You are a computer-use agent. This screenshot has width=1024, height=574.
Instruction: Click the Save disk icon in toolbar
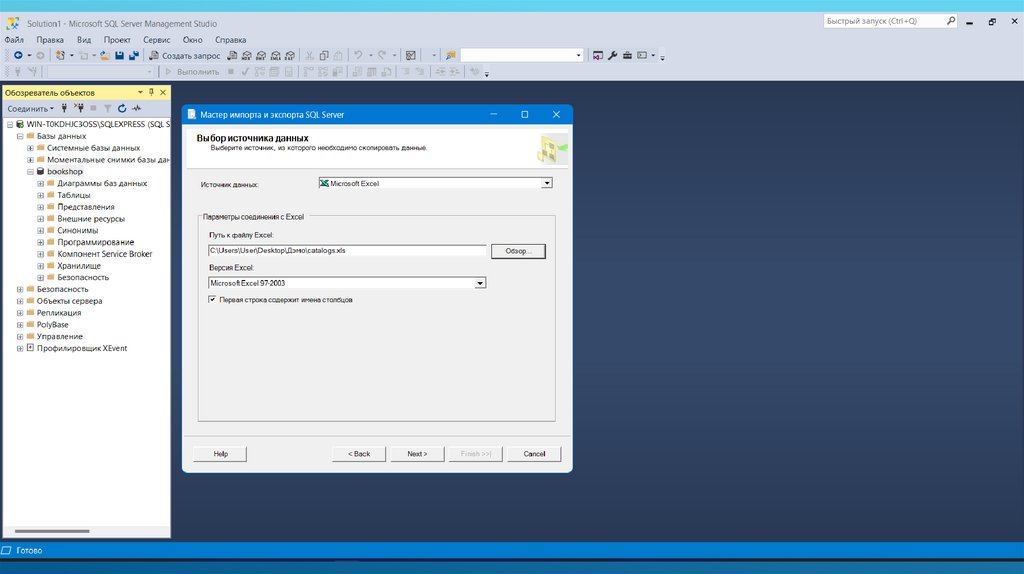point(120,56)
